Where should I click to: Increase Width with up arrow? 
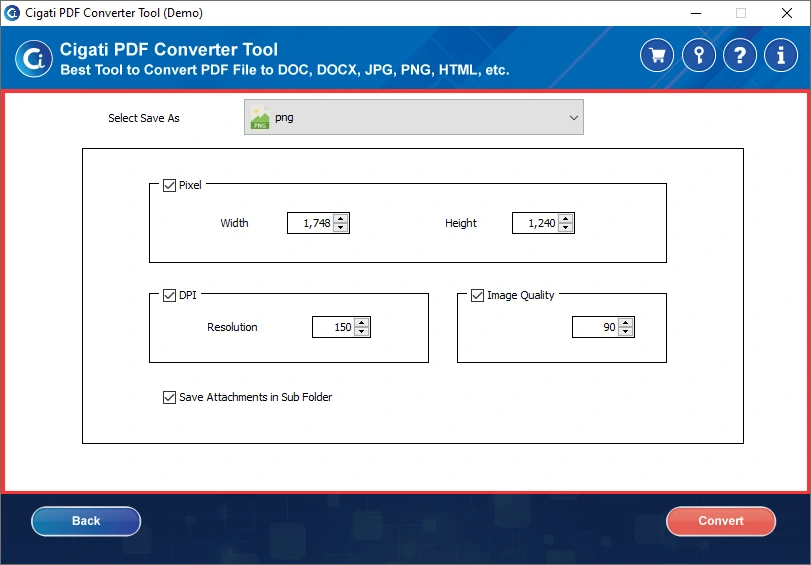[340, 218]
